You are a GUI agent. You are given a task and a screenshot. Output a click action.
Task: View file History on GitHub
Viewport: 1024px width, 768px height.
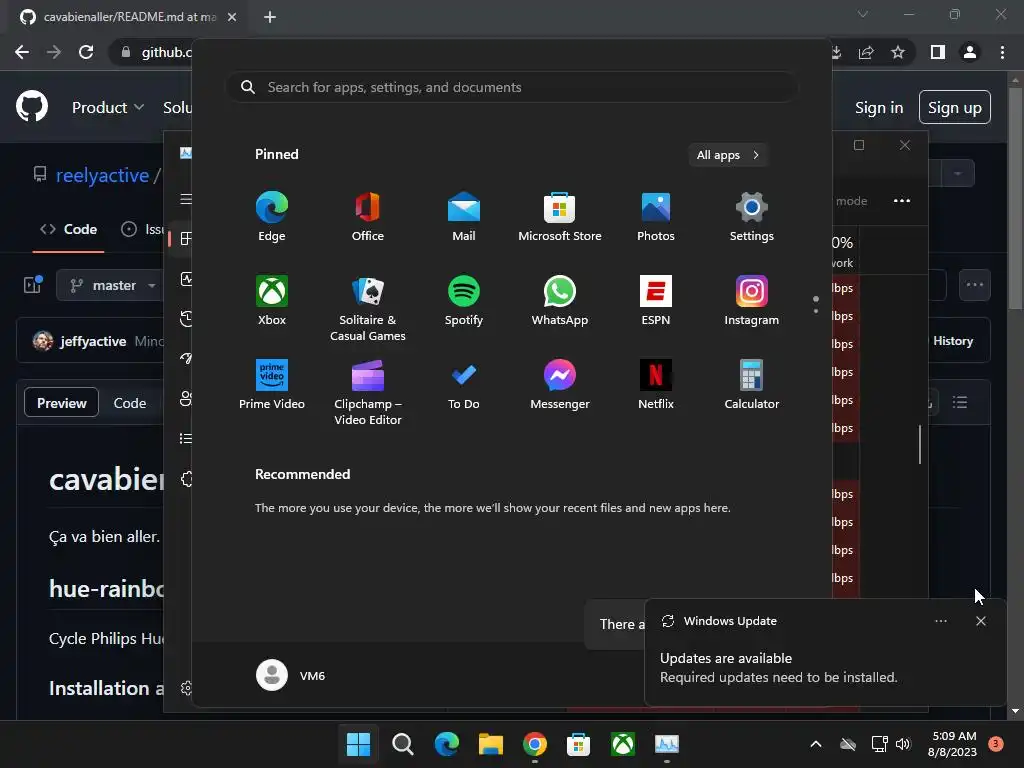pyautogui.click(x=952, y=341)
